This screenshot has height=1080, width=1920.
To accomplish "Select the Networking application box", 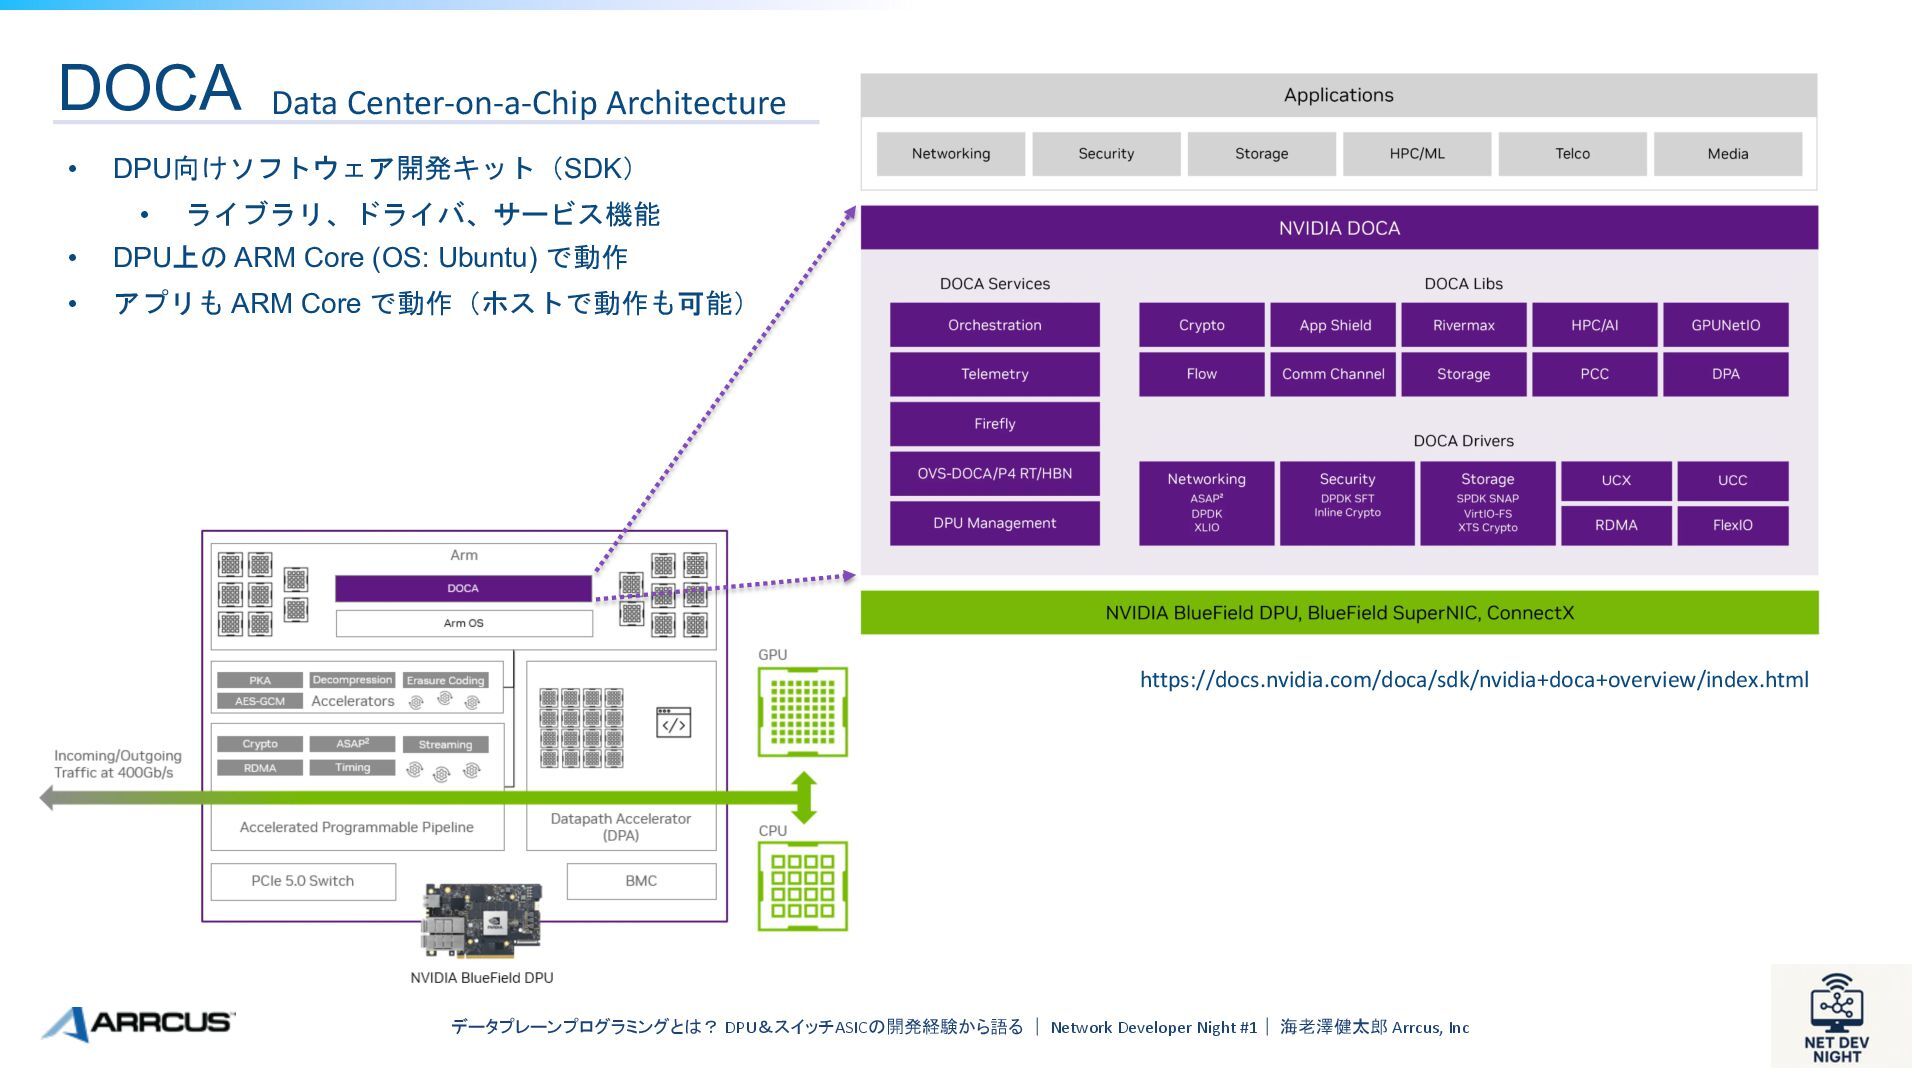I will [950, 154].
